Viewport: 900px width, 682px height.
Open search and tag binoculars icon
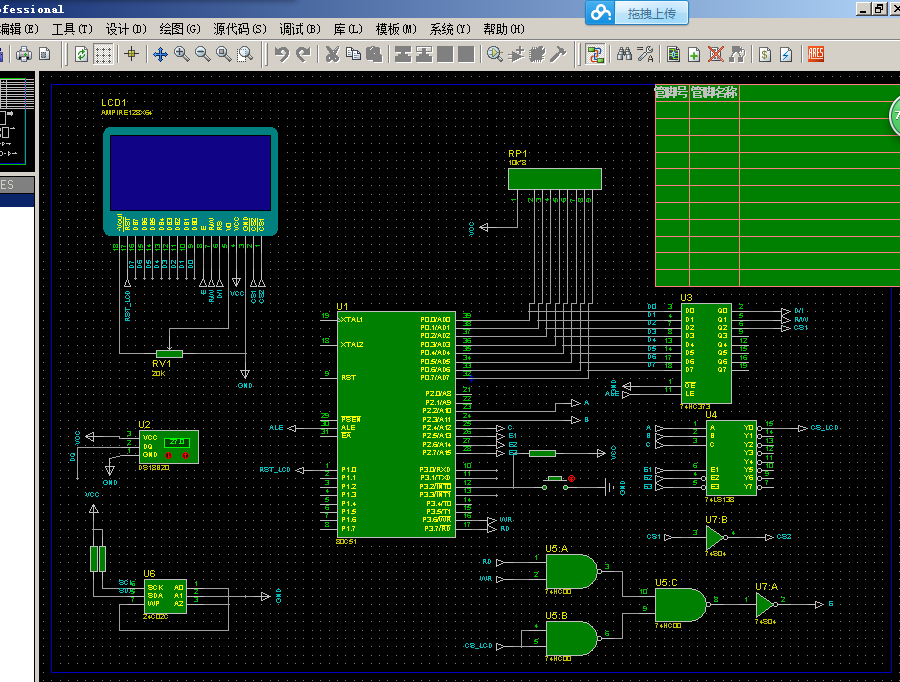[624, 55]
